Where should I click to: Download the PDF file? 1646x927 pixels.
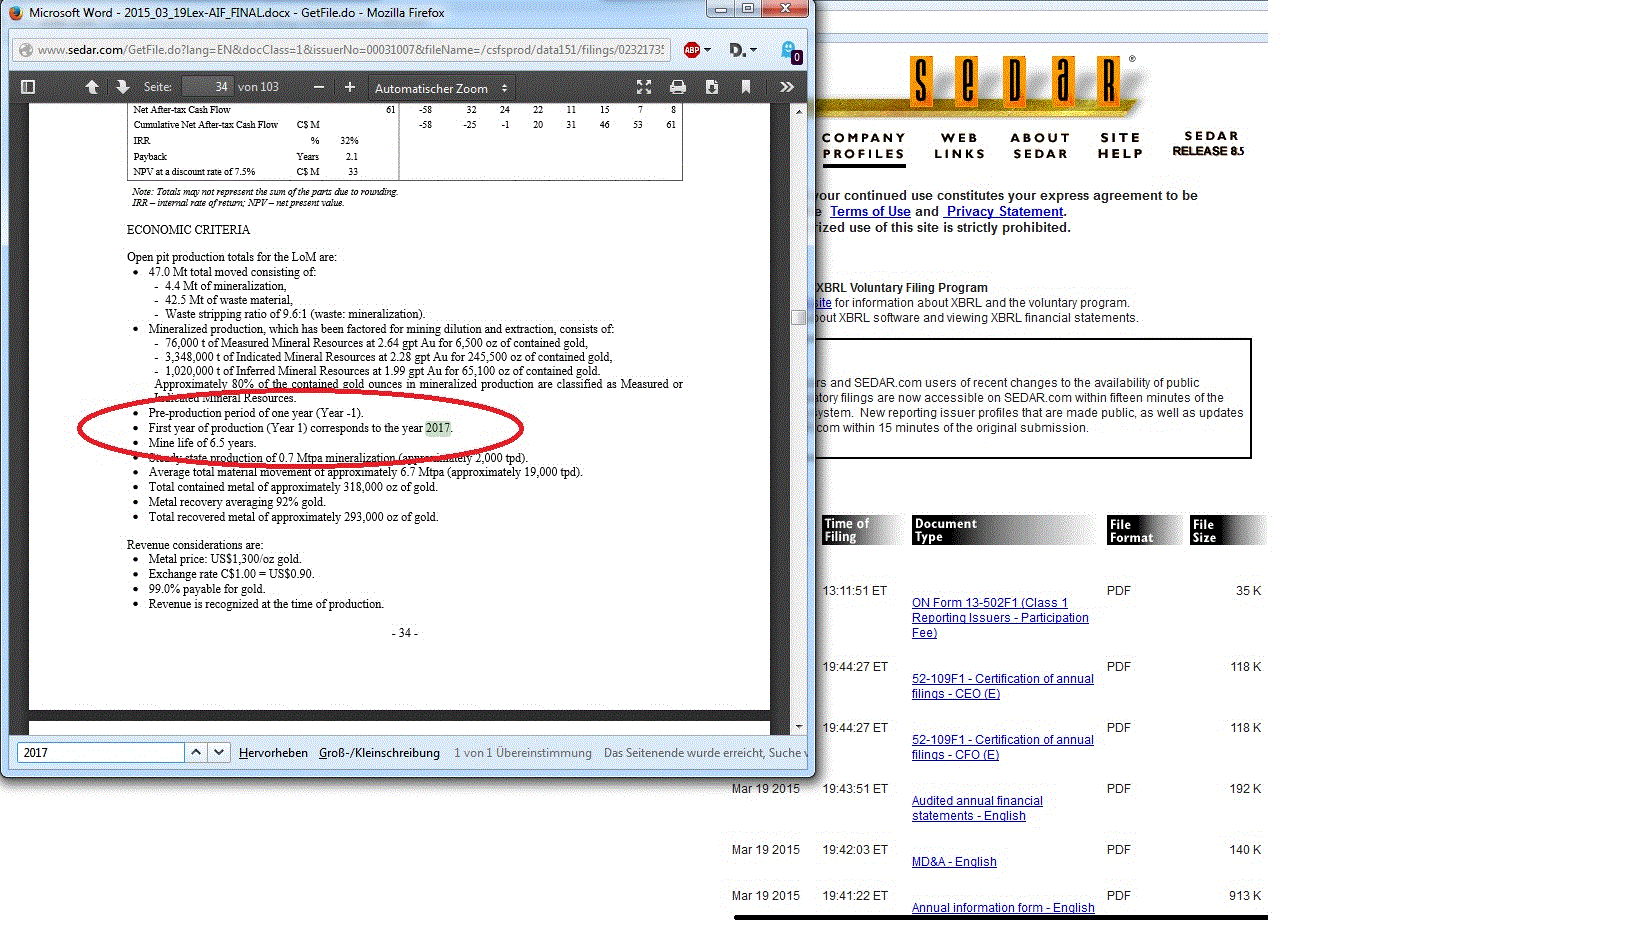pos(712,87)
